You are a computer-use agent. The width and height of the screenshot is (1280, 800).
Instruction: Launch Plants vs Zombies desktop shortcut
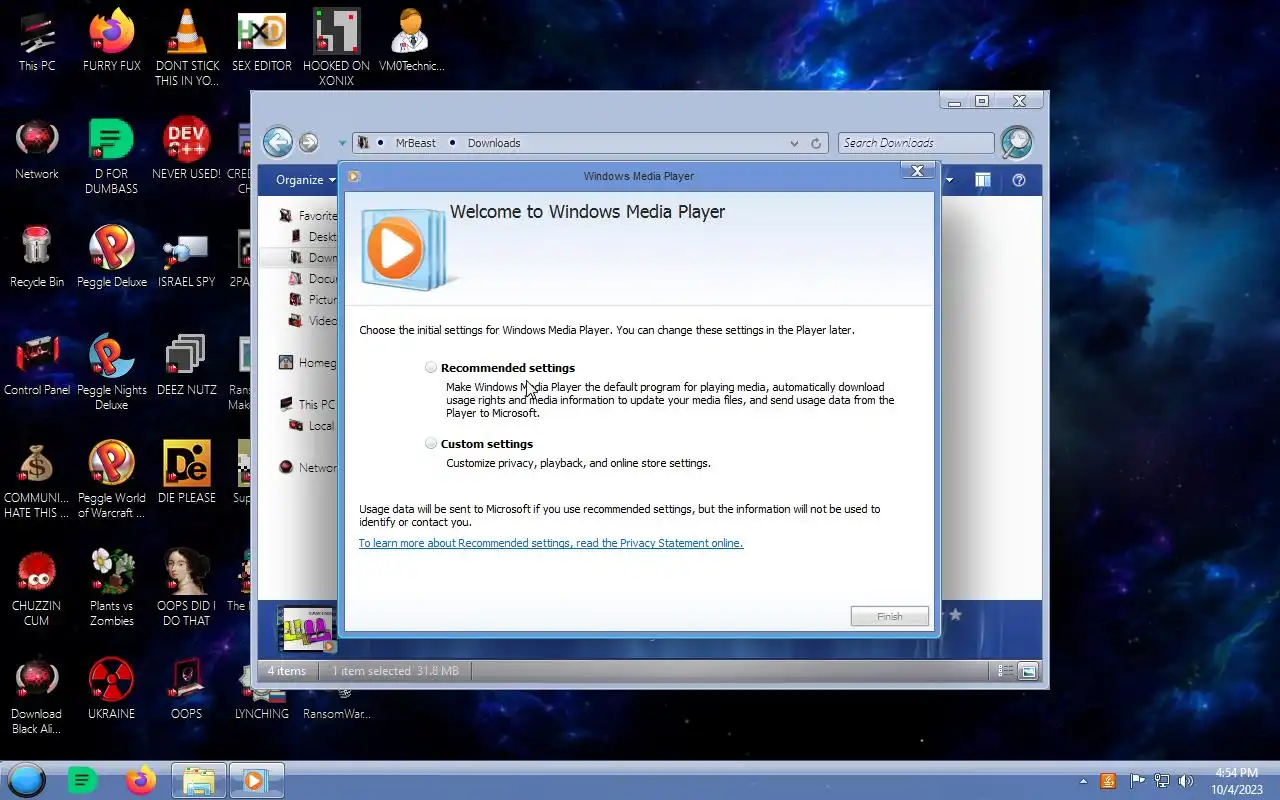111,589
